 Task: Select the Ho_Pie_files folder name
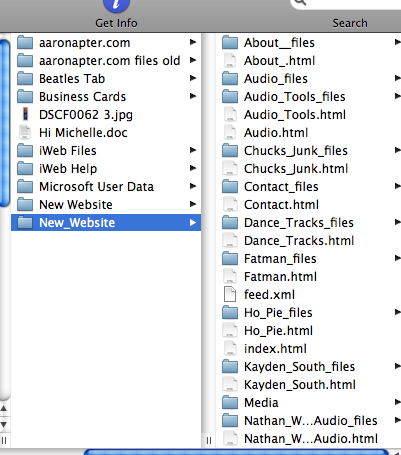[278, 313]
